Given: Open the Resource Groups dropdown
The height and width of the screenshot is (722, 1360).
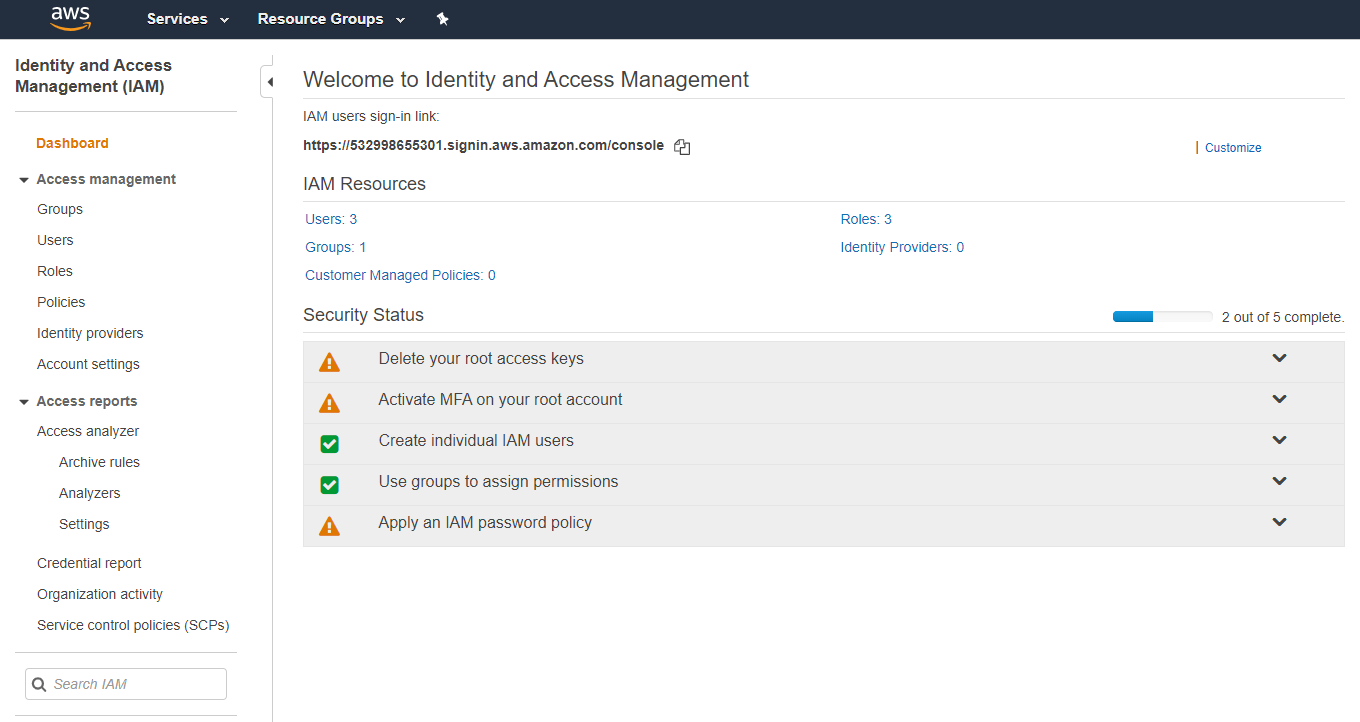Looking at the screenshot, I should click(x=331, y=19).
